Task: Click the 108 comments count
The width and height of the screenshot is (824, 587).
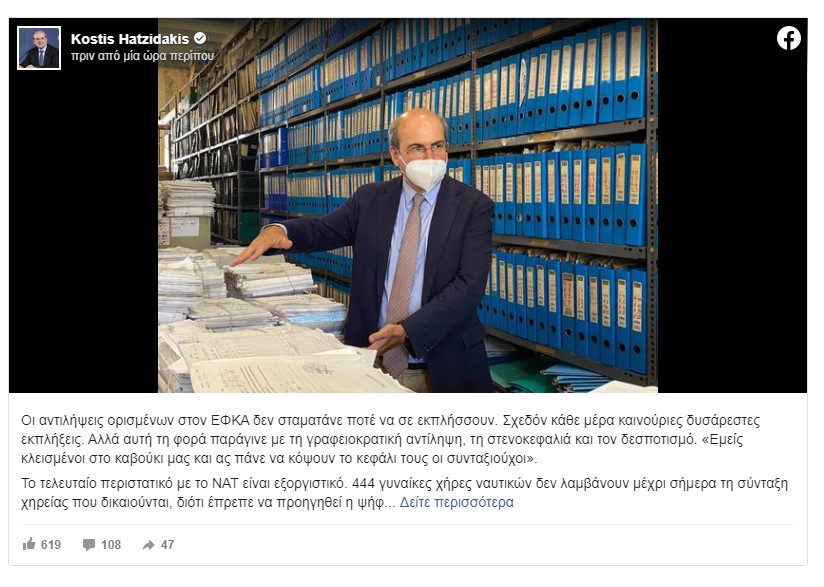Action: (x=111, y=545)
